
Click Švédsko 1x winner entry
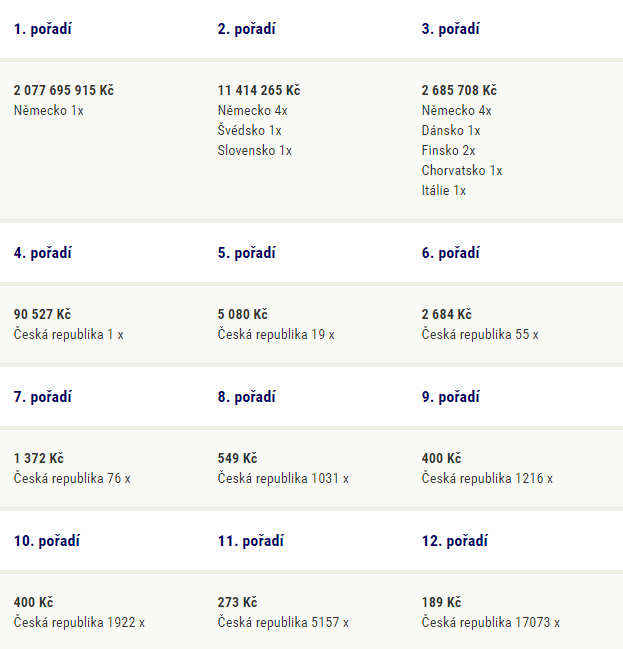click(x=250, y=130)
